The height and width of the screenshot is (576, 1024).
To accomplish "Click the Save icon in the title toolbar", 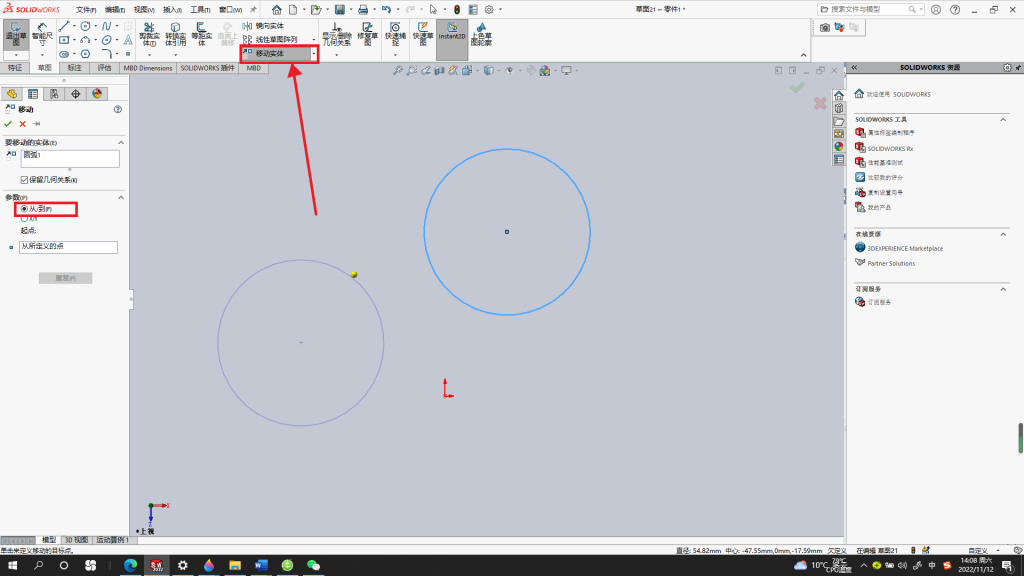I will pos(340,10).
